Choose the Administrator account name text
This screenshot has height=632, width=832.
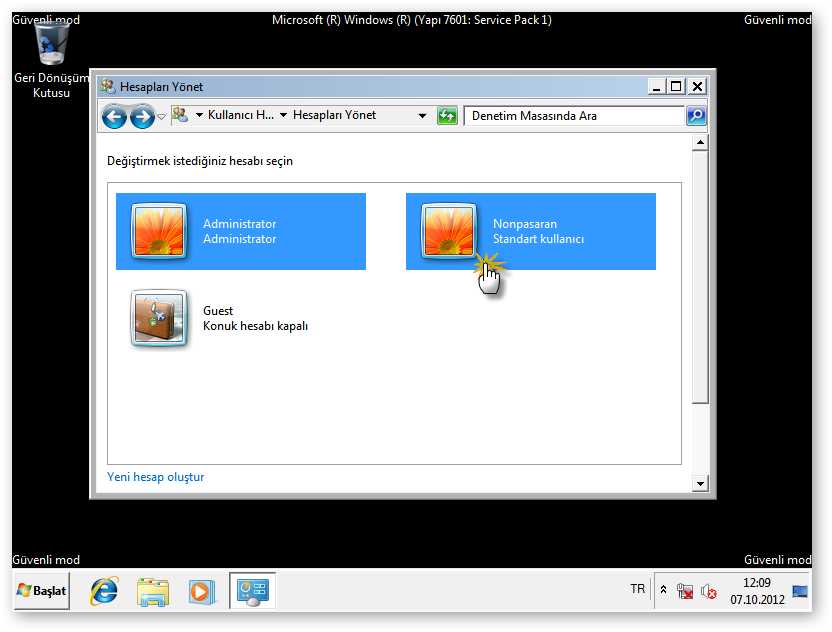pos(239,224)
